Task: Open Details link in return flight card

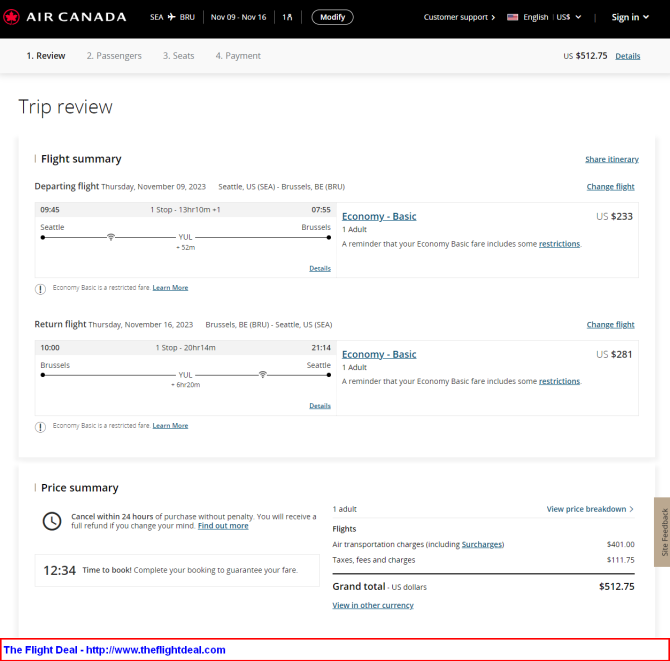Action: [320, 405]
